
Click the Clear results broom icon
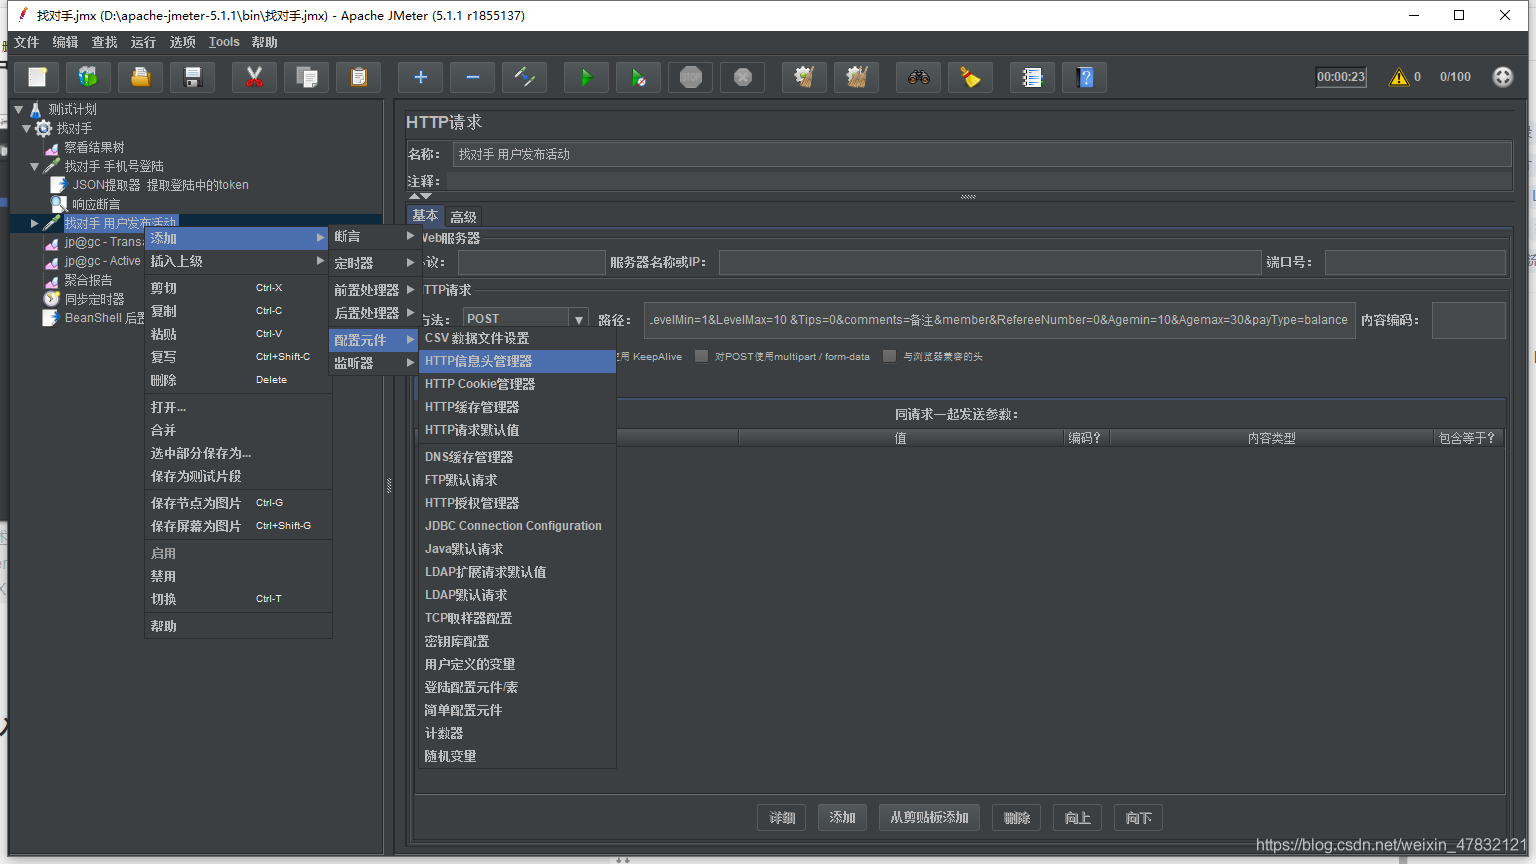coord(804,77)
